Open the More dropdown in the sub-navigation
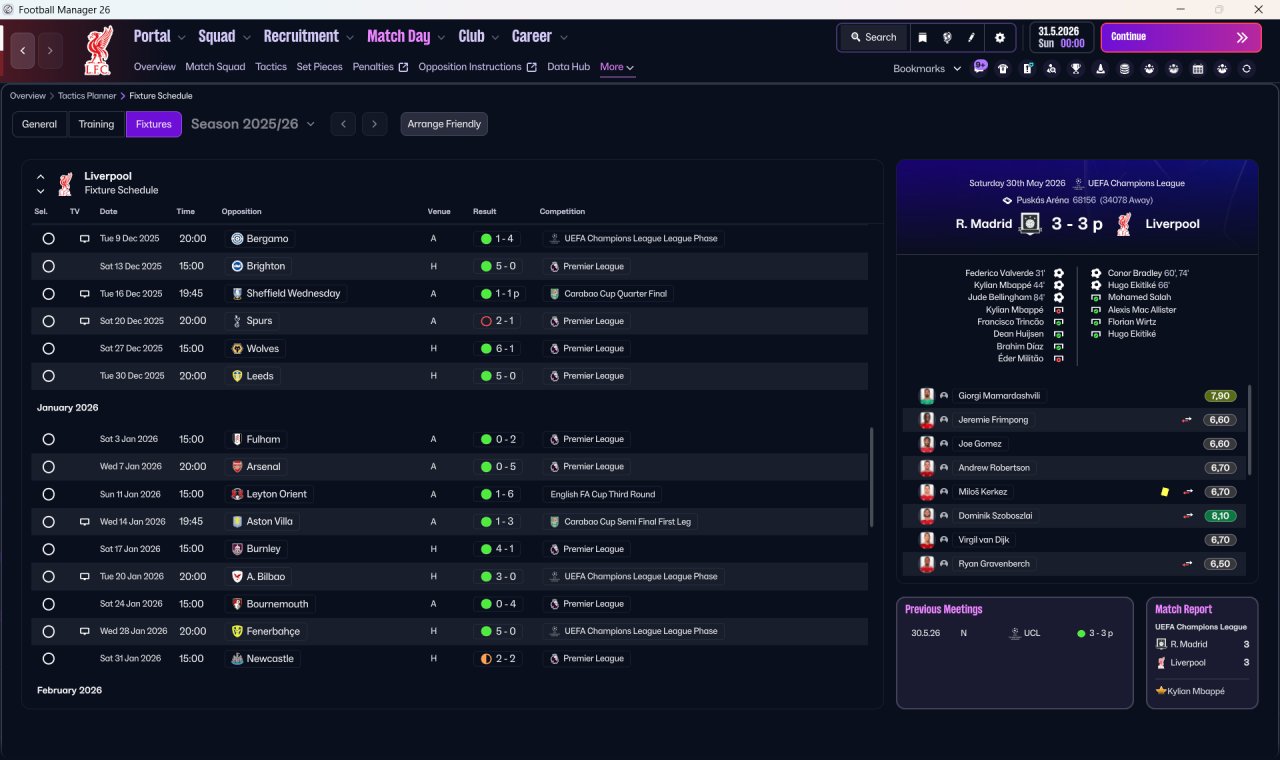This screenshot has width=1280, height=760. point(617,67)
